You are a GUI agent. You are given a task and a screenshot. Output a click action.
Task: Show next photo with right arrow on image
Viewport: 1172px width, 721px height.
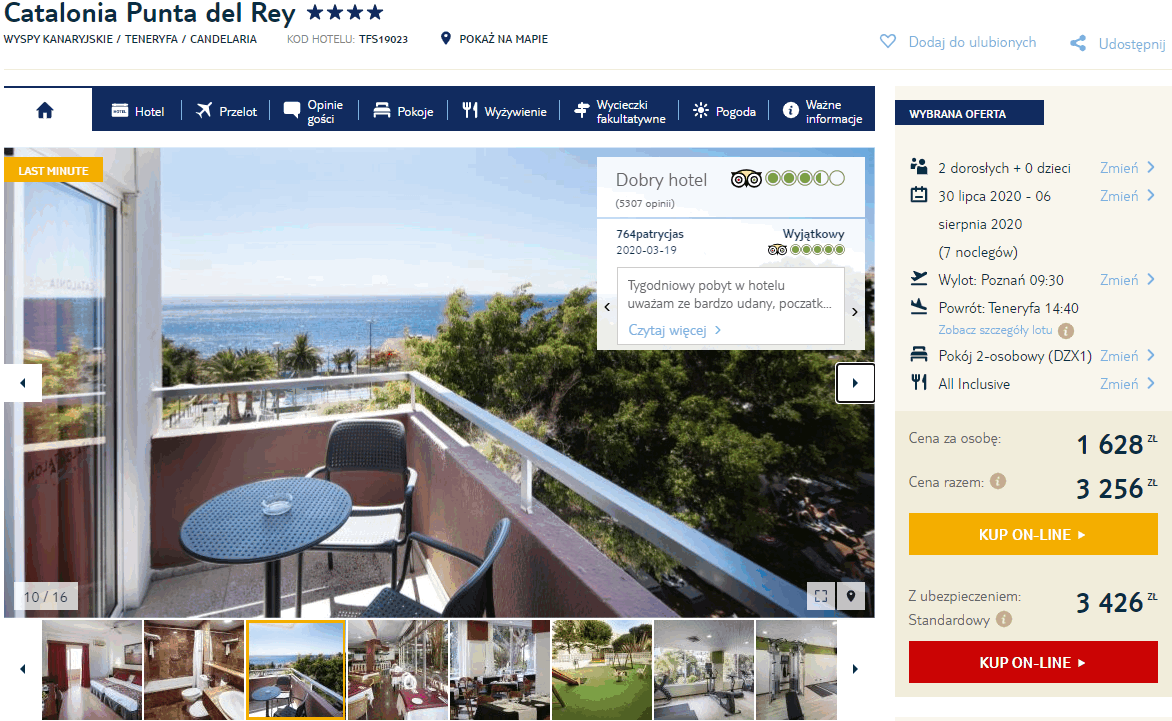(855, 383)
